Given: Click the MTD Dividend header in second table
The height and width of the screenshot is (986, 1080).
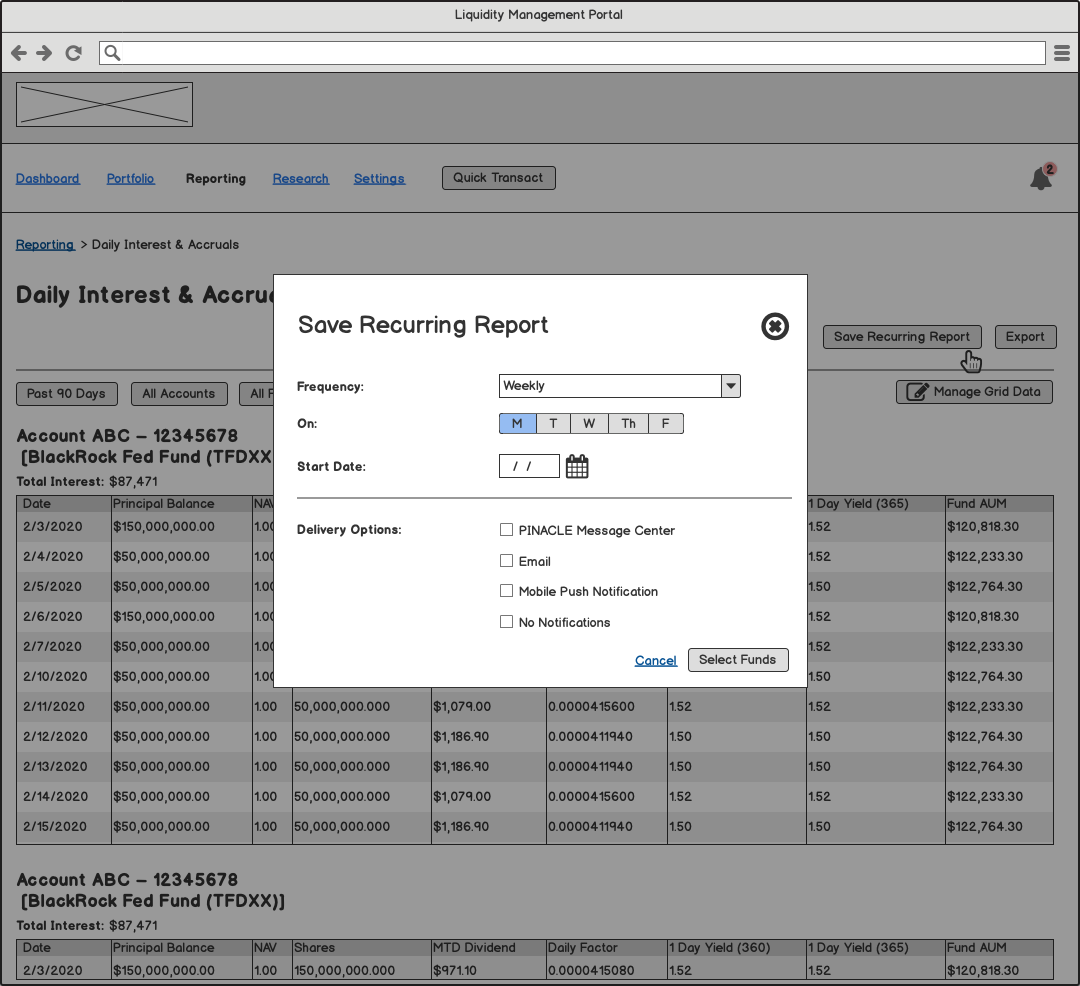Looking at the screenshot, I should [488, 947].
